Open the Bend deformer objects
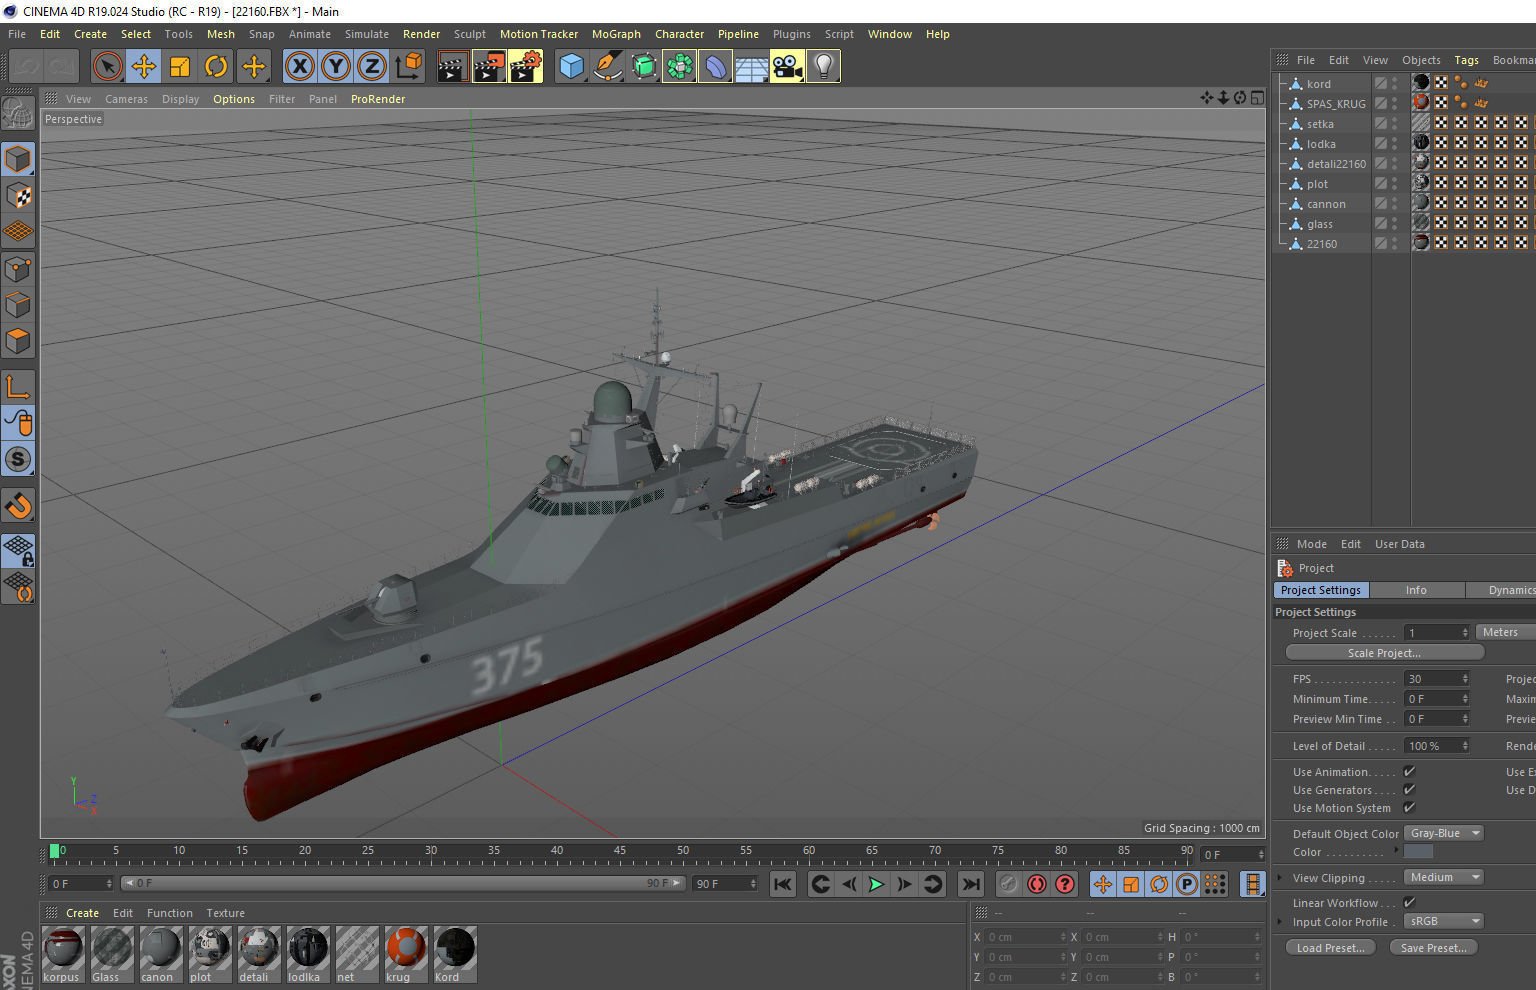 point(715,67)
